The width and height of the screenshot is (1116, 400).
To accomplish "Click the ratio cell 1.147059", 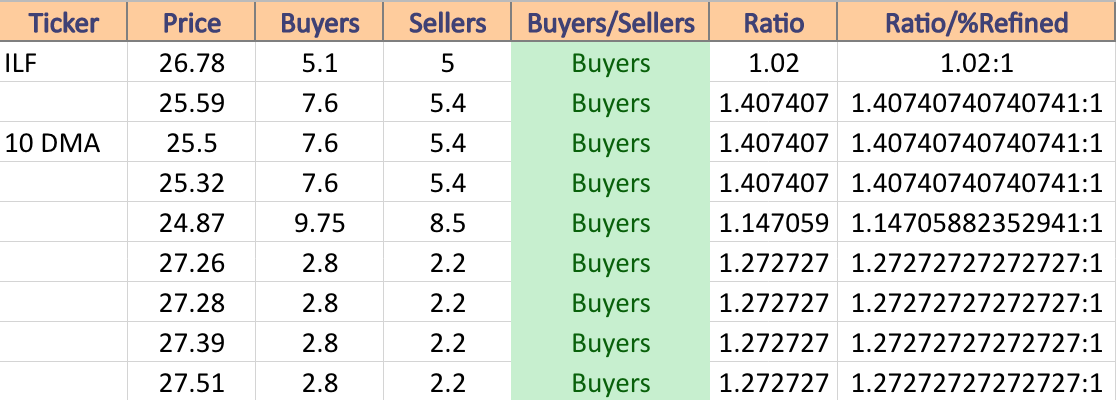I will click(774, 223).
